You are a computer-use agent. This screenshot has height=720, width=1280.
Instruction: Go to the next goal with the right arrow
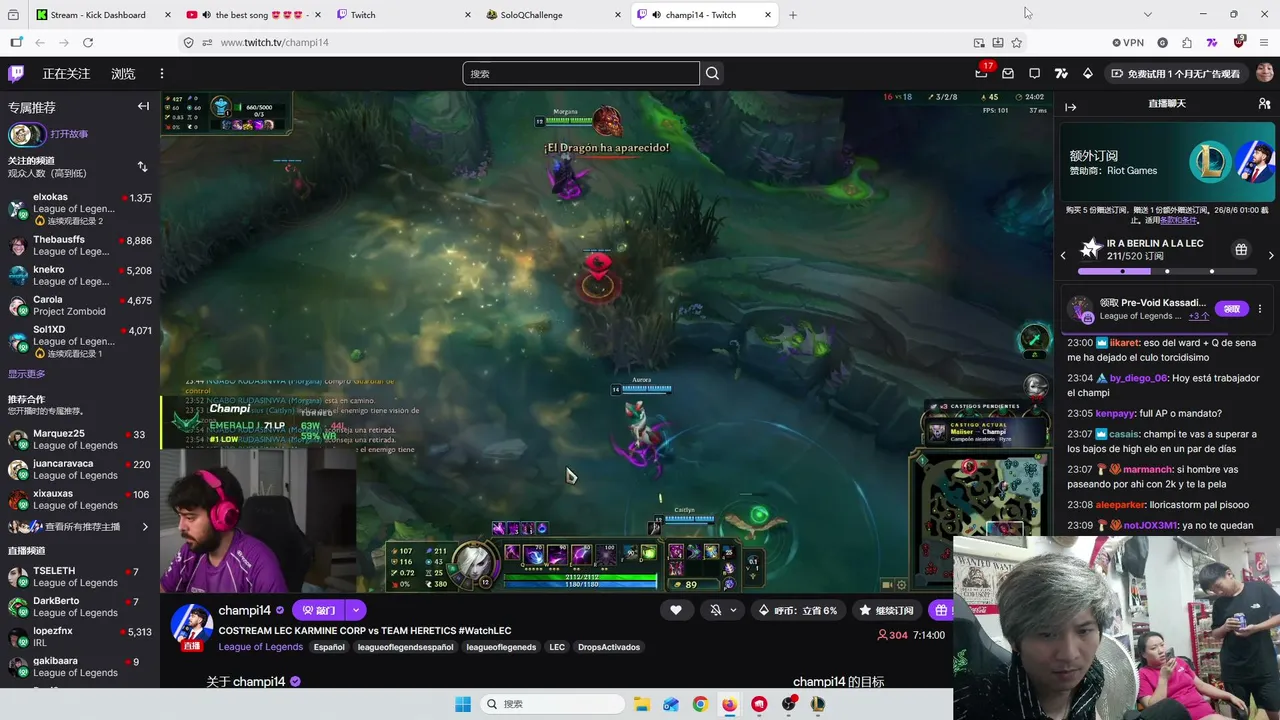[1271, 256]
